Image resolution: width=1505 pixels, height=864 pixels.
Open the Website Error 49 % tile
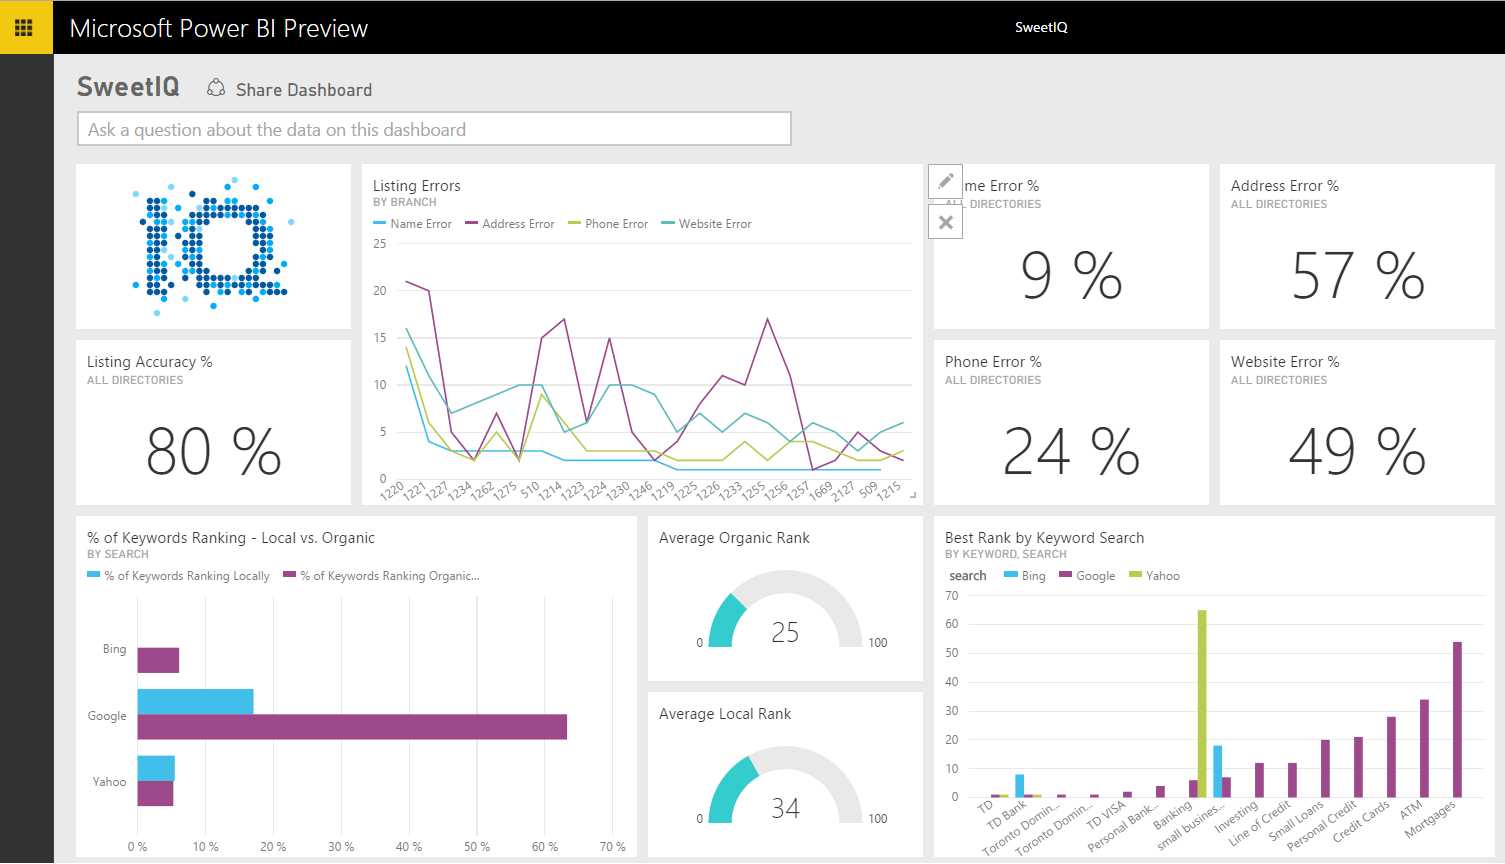point(1357,422)
